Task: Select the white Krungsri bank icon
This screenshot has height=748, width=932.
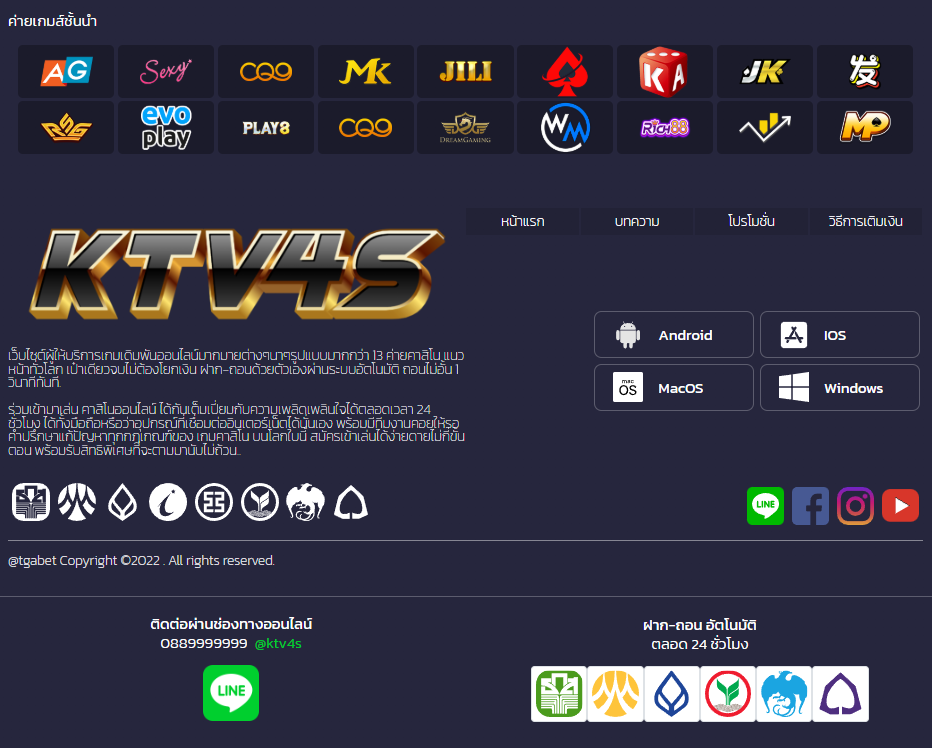Action: [77, 502]
